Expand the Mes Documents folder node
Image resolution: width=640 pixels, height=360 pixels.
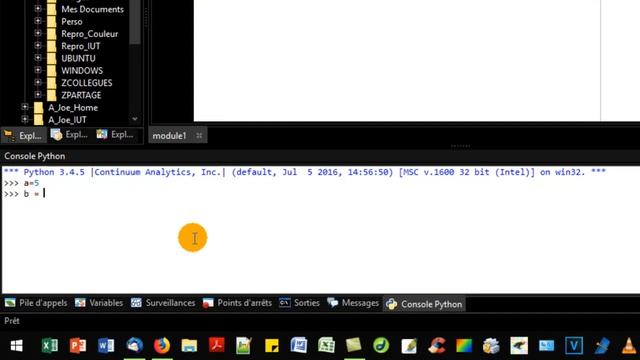point(38,9)
